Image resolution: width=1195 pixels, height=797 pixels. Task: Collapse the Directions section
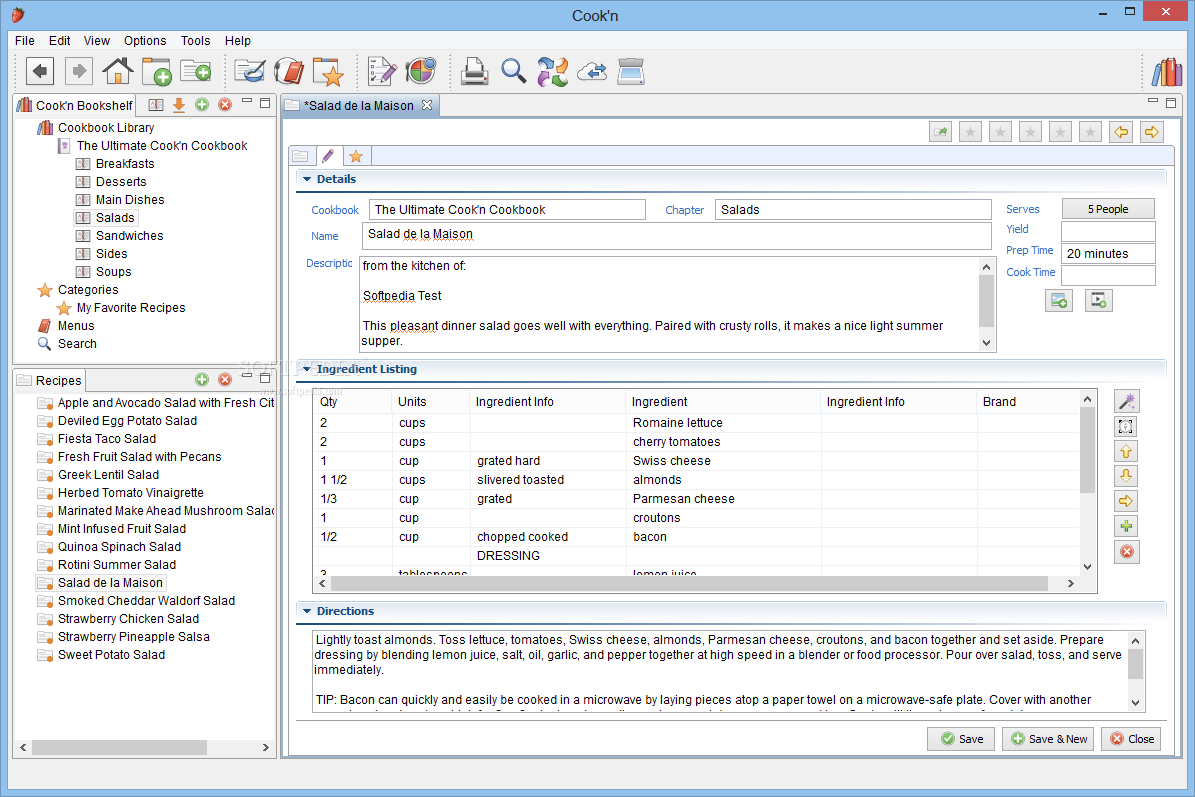(x=307, y=611)
